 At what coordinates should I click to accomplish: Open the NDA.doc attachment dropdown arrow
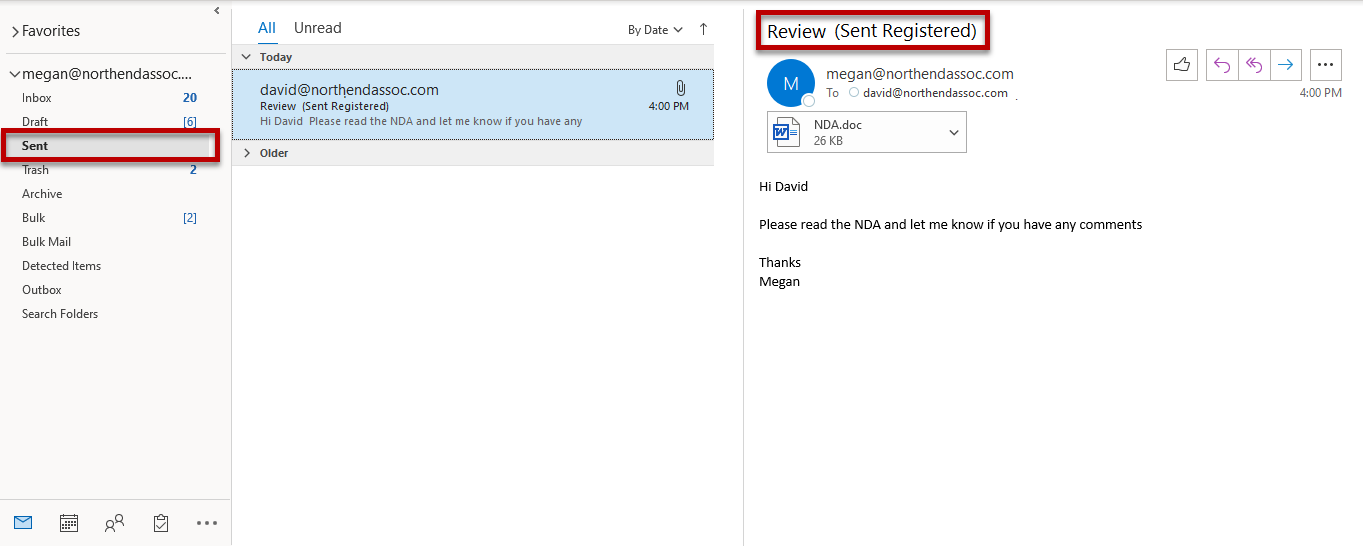point(953,132)
